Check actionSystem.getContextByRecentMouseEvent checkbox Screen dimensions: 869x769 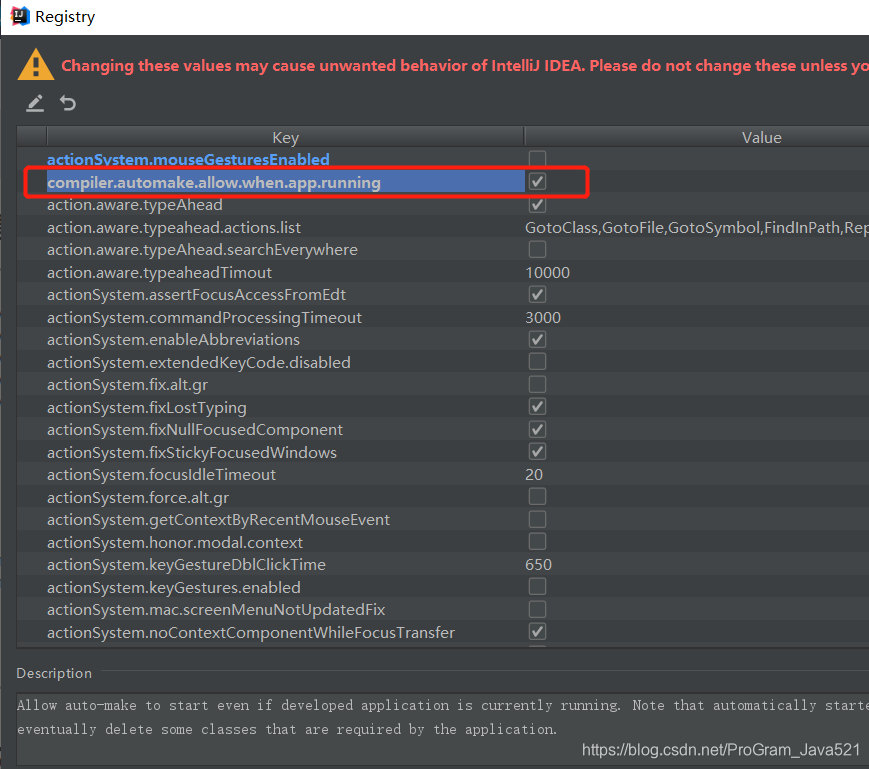(537, 519)
